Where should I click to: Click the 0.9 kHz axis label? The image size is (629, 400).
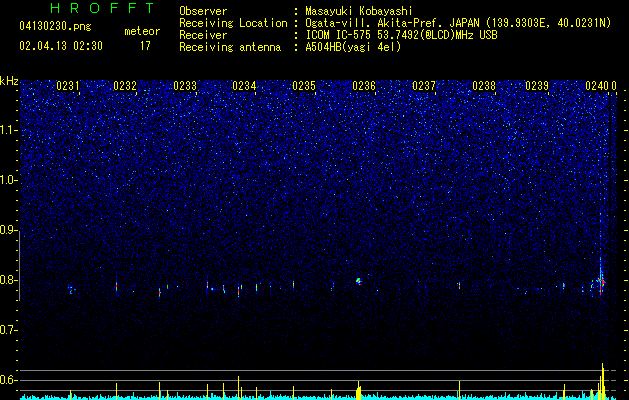tap(9, 230)
